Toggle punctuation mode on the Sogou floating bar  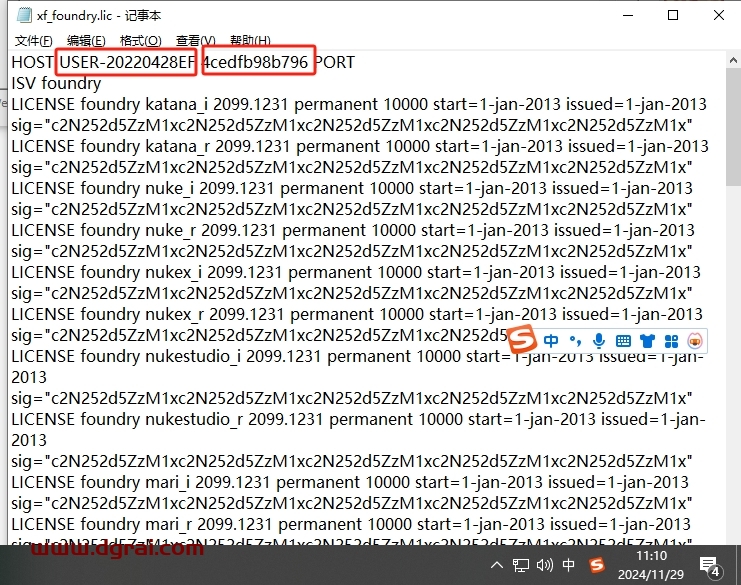click(575, 341)
